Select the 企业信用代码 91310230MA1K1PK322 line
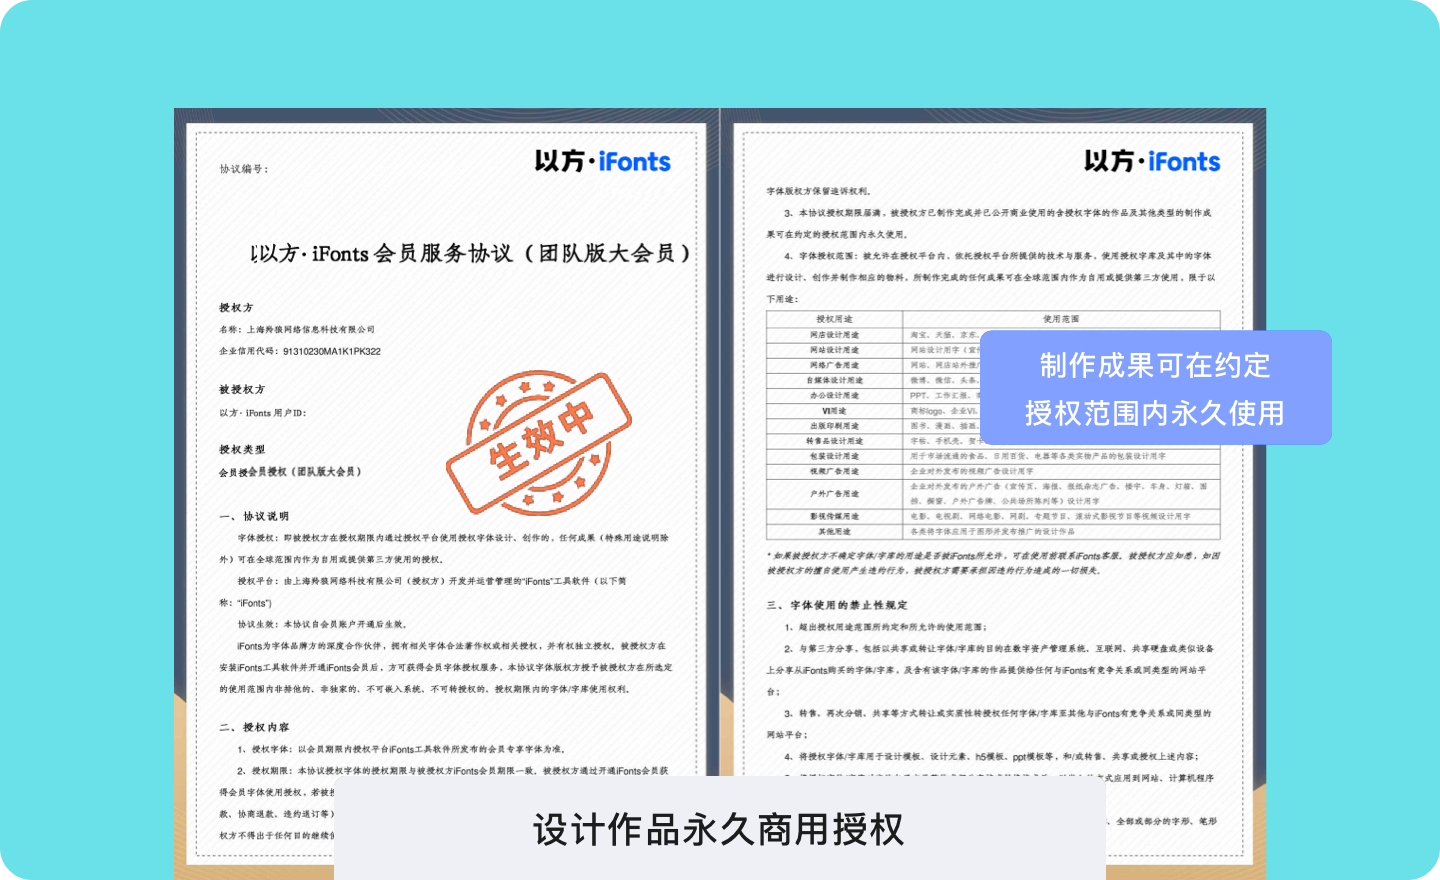Viewport: 1440px width, 880px height. point(300,351)
